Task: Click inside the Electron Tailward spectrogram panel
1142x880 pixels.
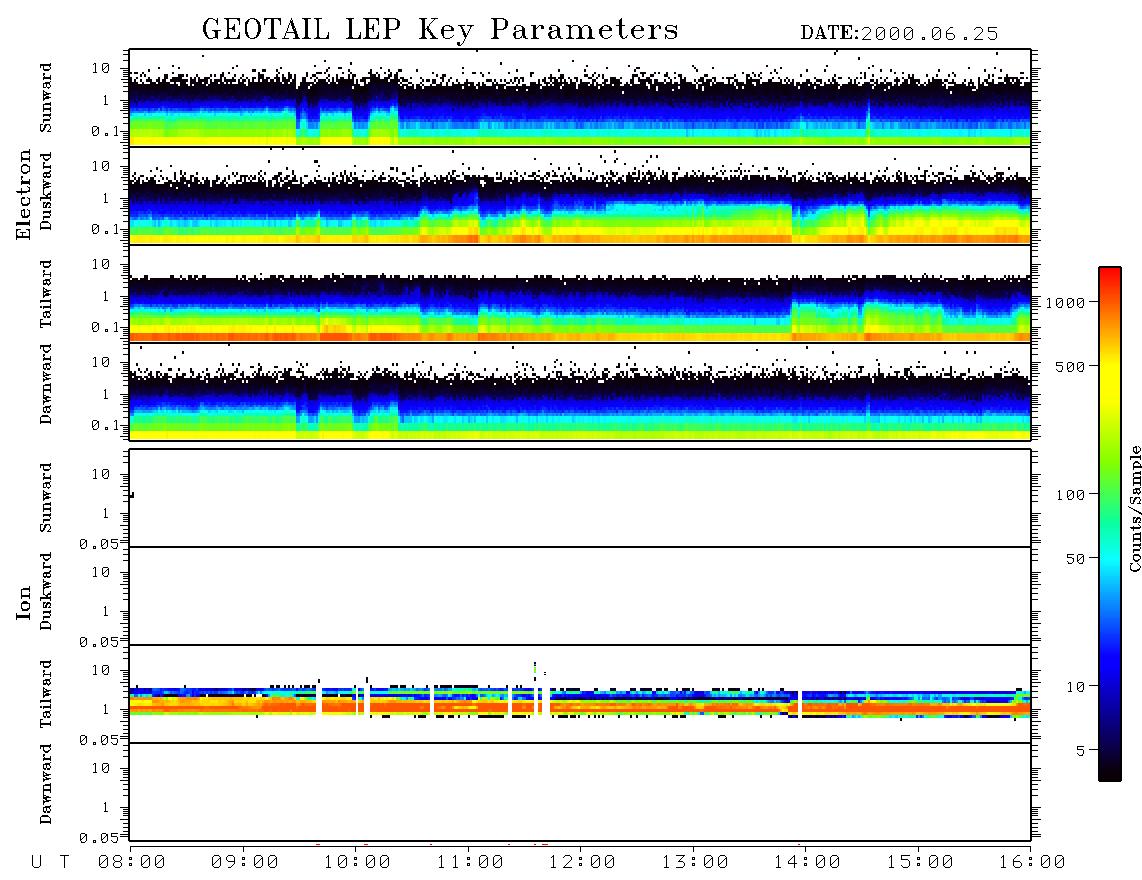Action: pyautogui.click(x=580, y=294)
